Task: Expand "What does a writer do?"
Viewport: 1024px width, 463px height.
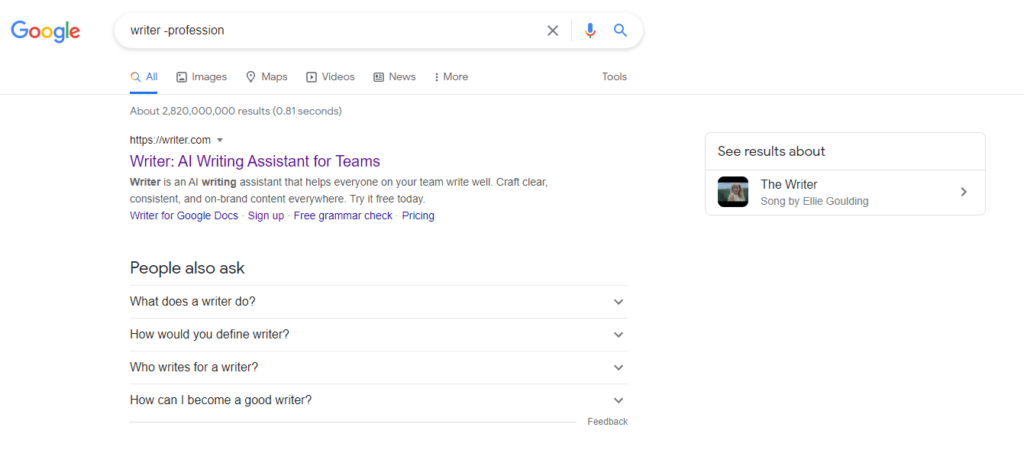Action: coord(378,302)
